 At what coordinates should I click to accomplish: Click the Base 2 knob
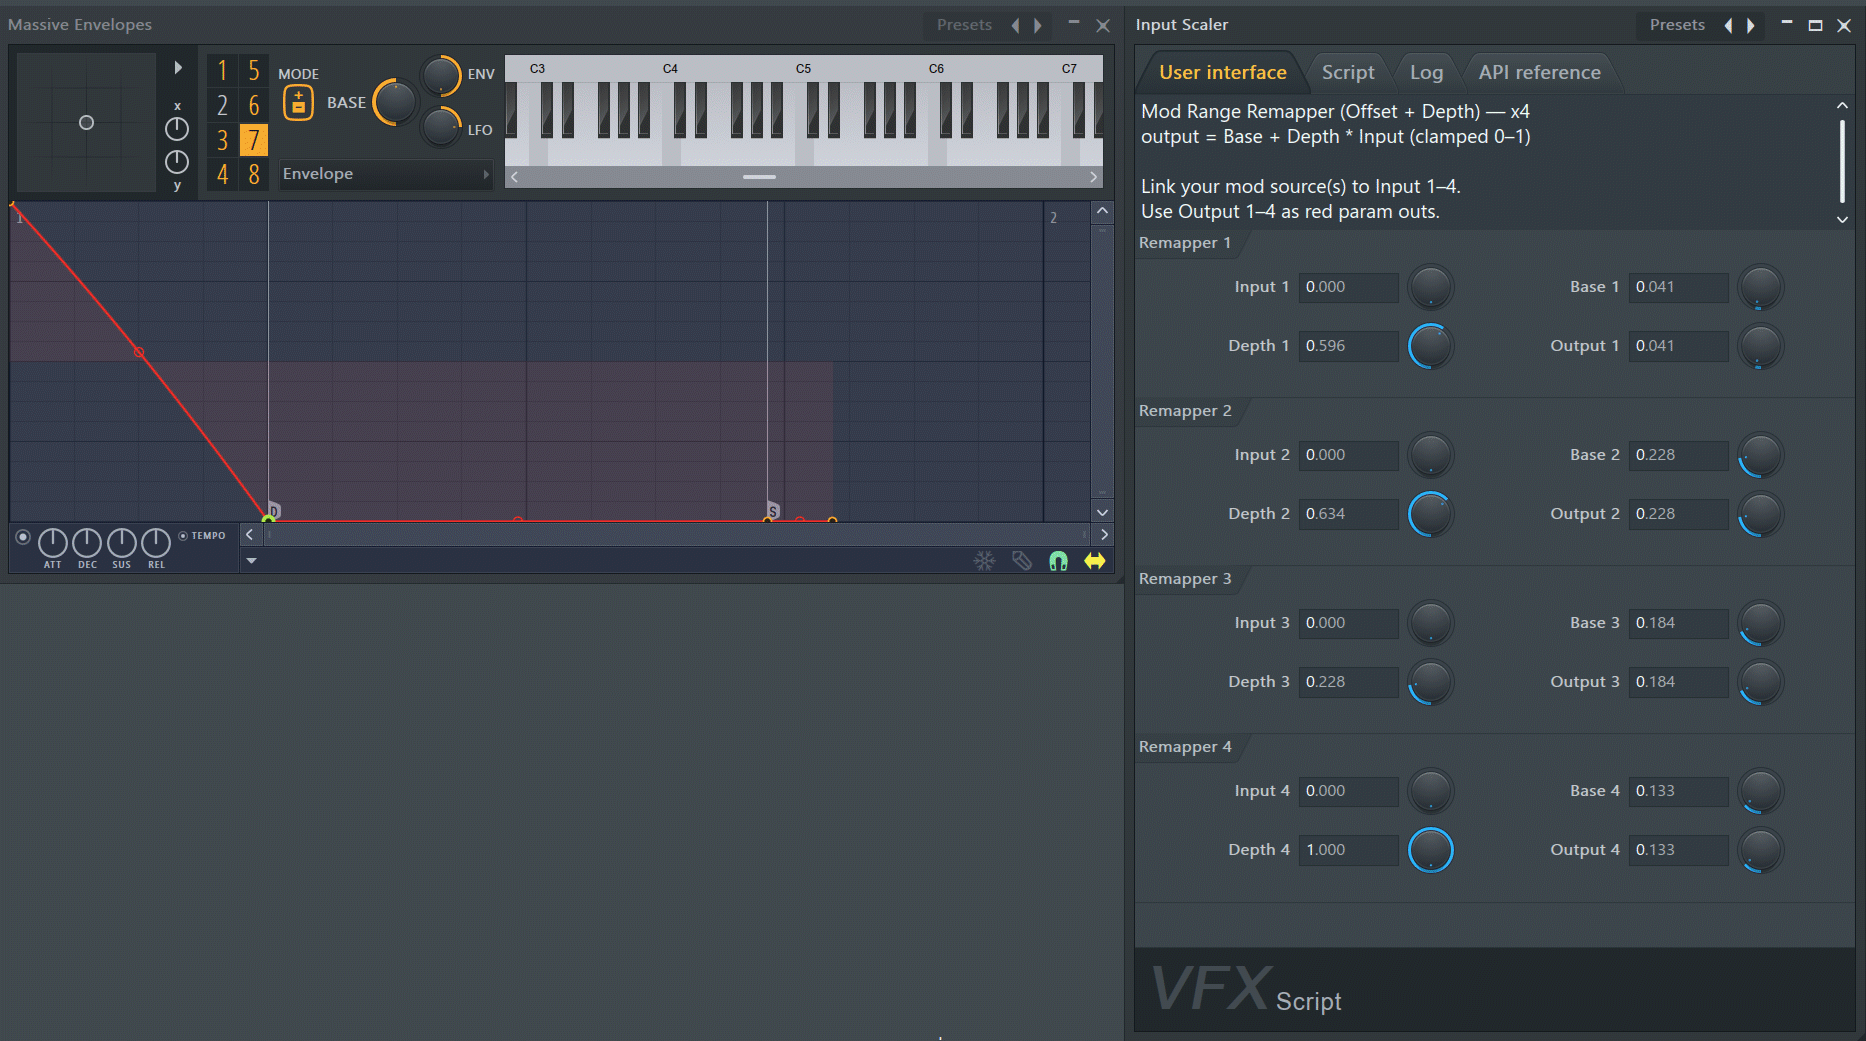coord(1761,455)
